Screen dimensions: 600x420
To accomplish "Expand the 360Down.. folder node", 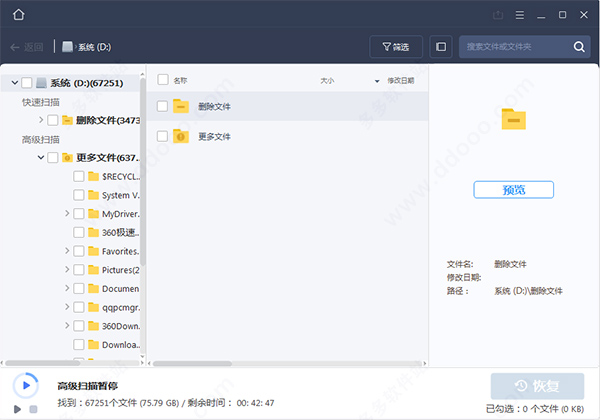I will click(67, 326).
